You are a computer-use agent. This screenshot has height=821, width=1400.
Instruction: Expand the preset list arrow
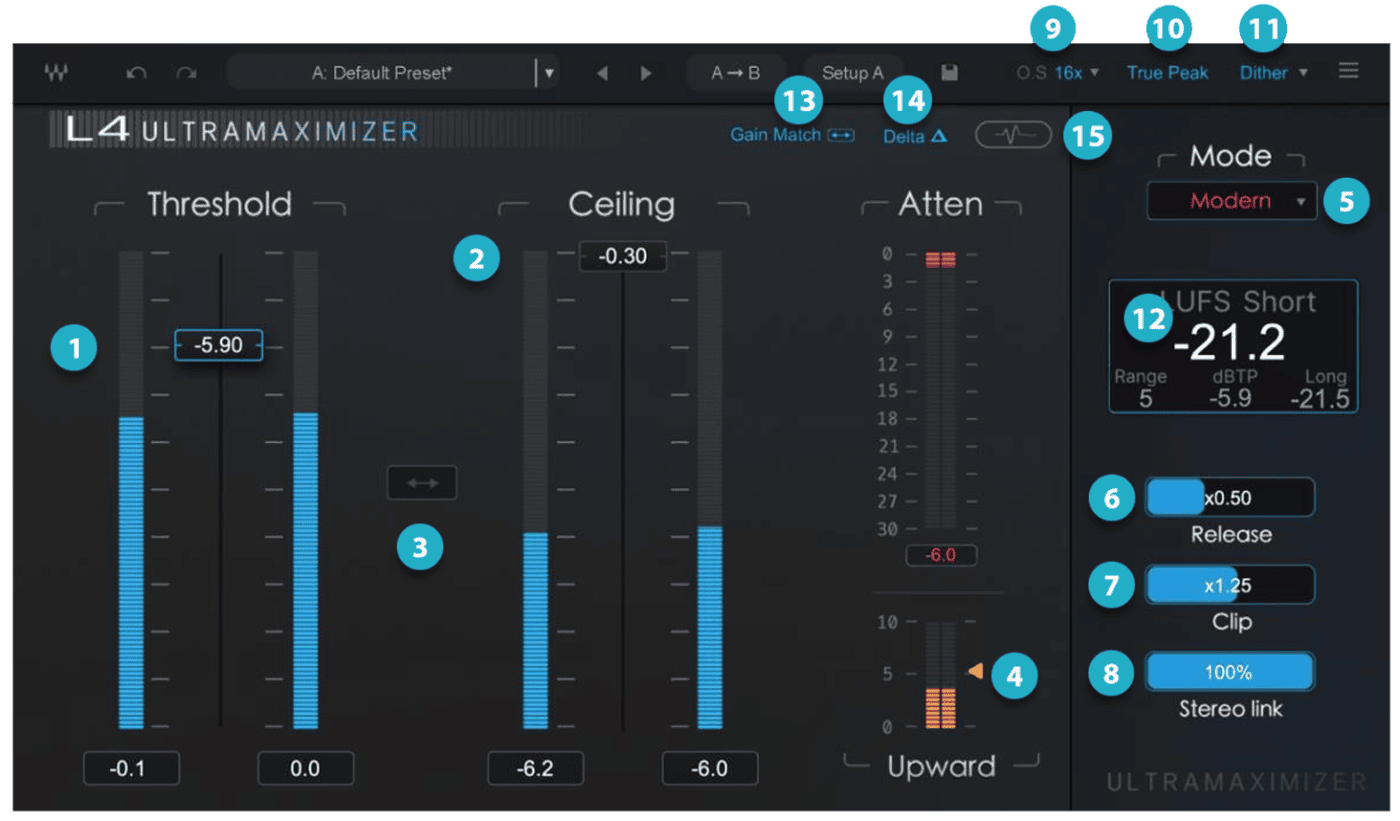click(x=548, y=73)
